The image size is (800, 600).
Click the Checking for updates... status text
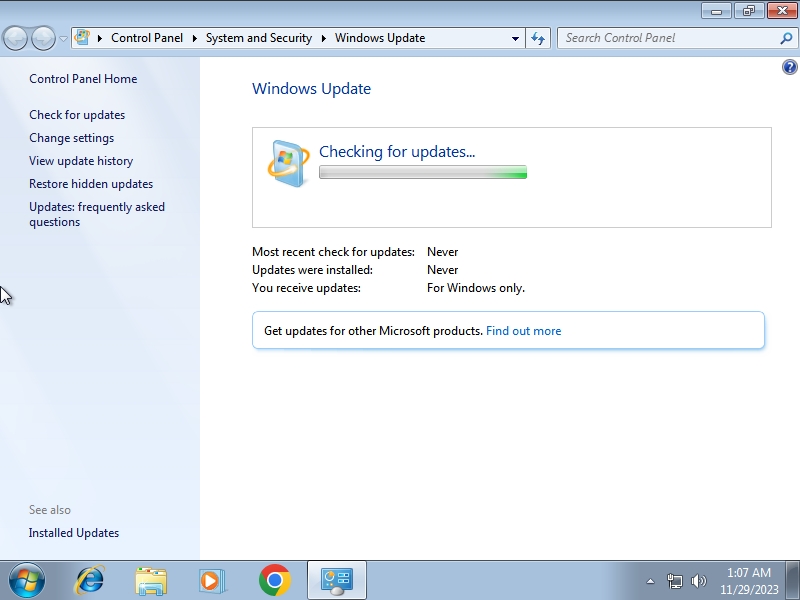397,152
